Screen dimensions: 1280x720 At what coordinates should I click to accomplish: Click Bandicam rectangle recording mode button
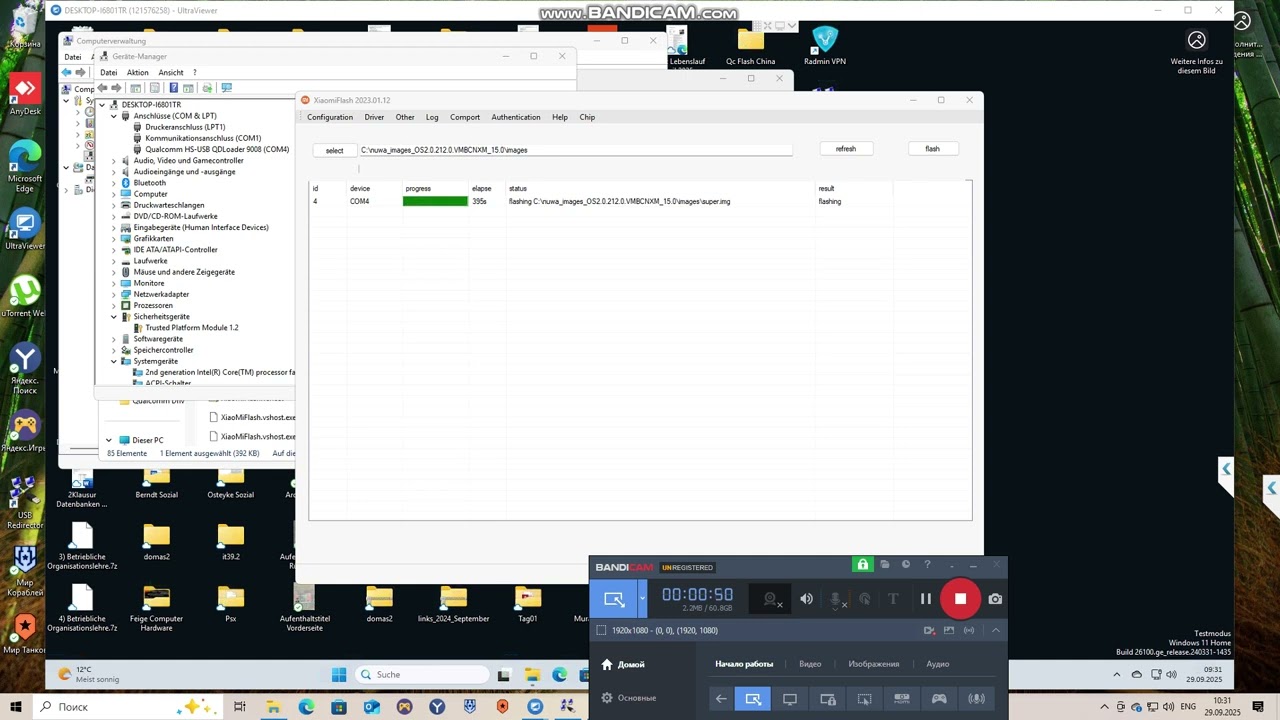click(x=614, y=599)
